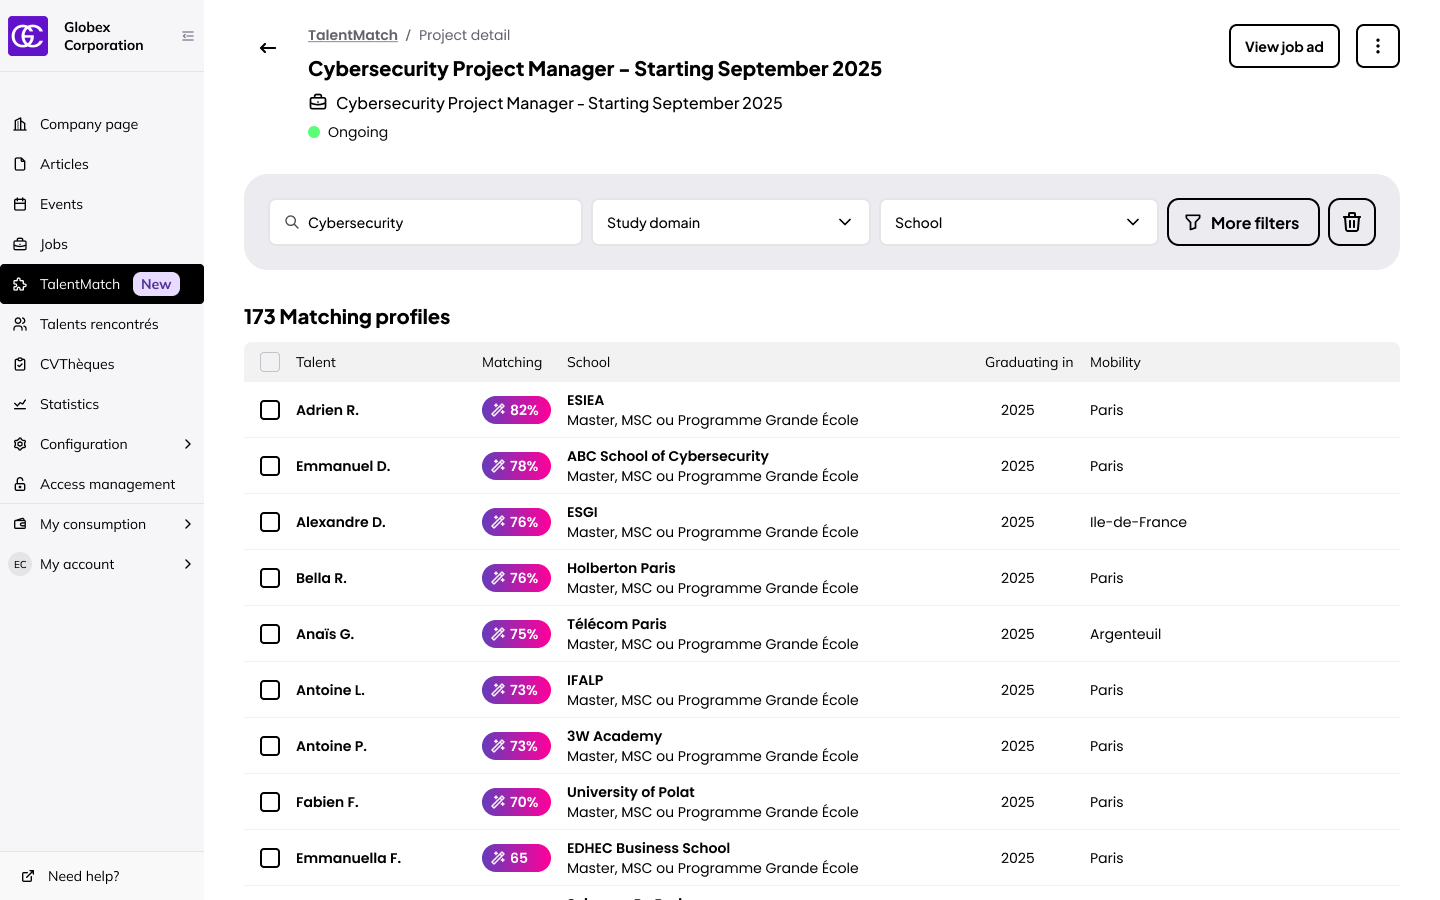This screenshot has height=900, width=1440.
Task: Tick the checkbox for Anaïs G.
Action: pos(270,634)
